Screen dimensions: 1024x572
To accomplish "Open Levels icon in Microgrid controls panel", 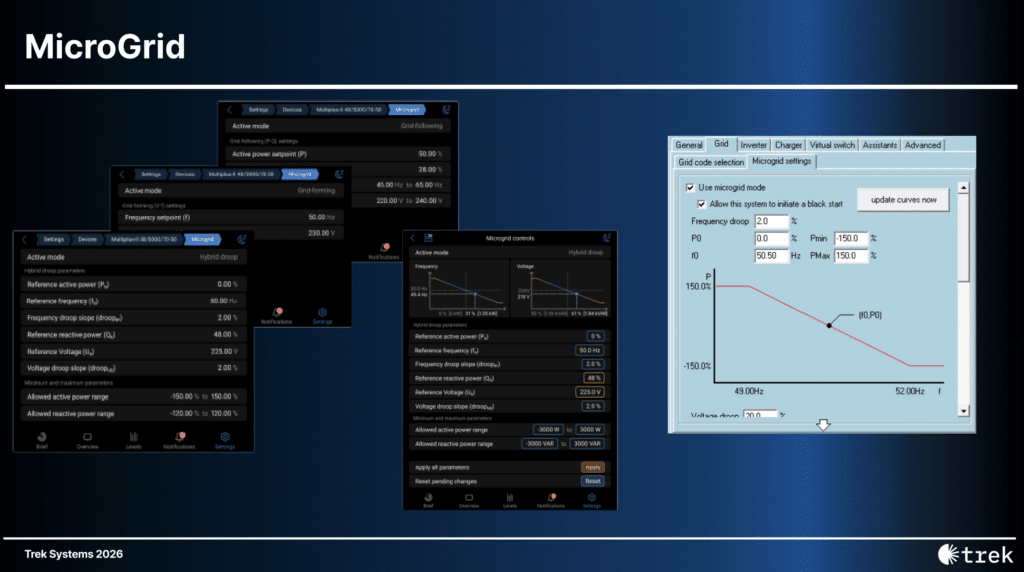I will 509,498.
